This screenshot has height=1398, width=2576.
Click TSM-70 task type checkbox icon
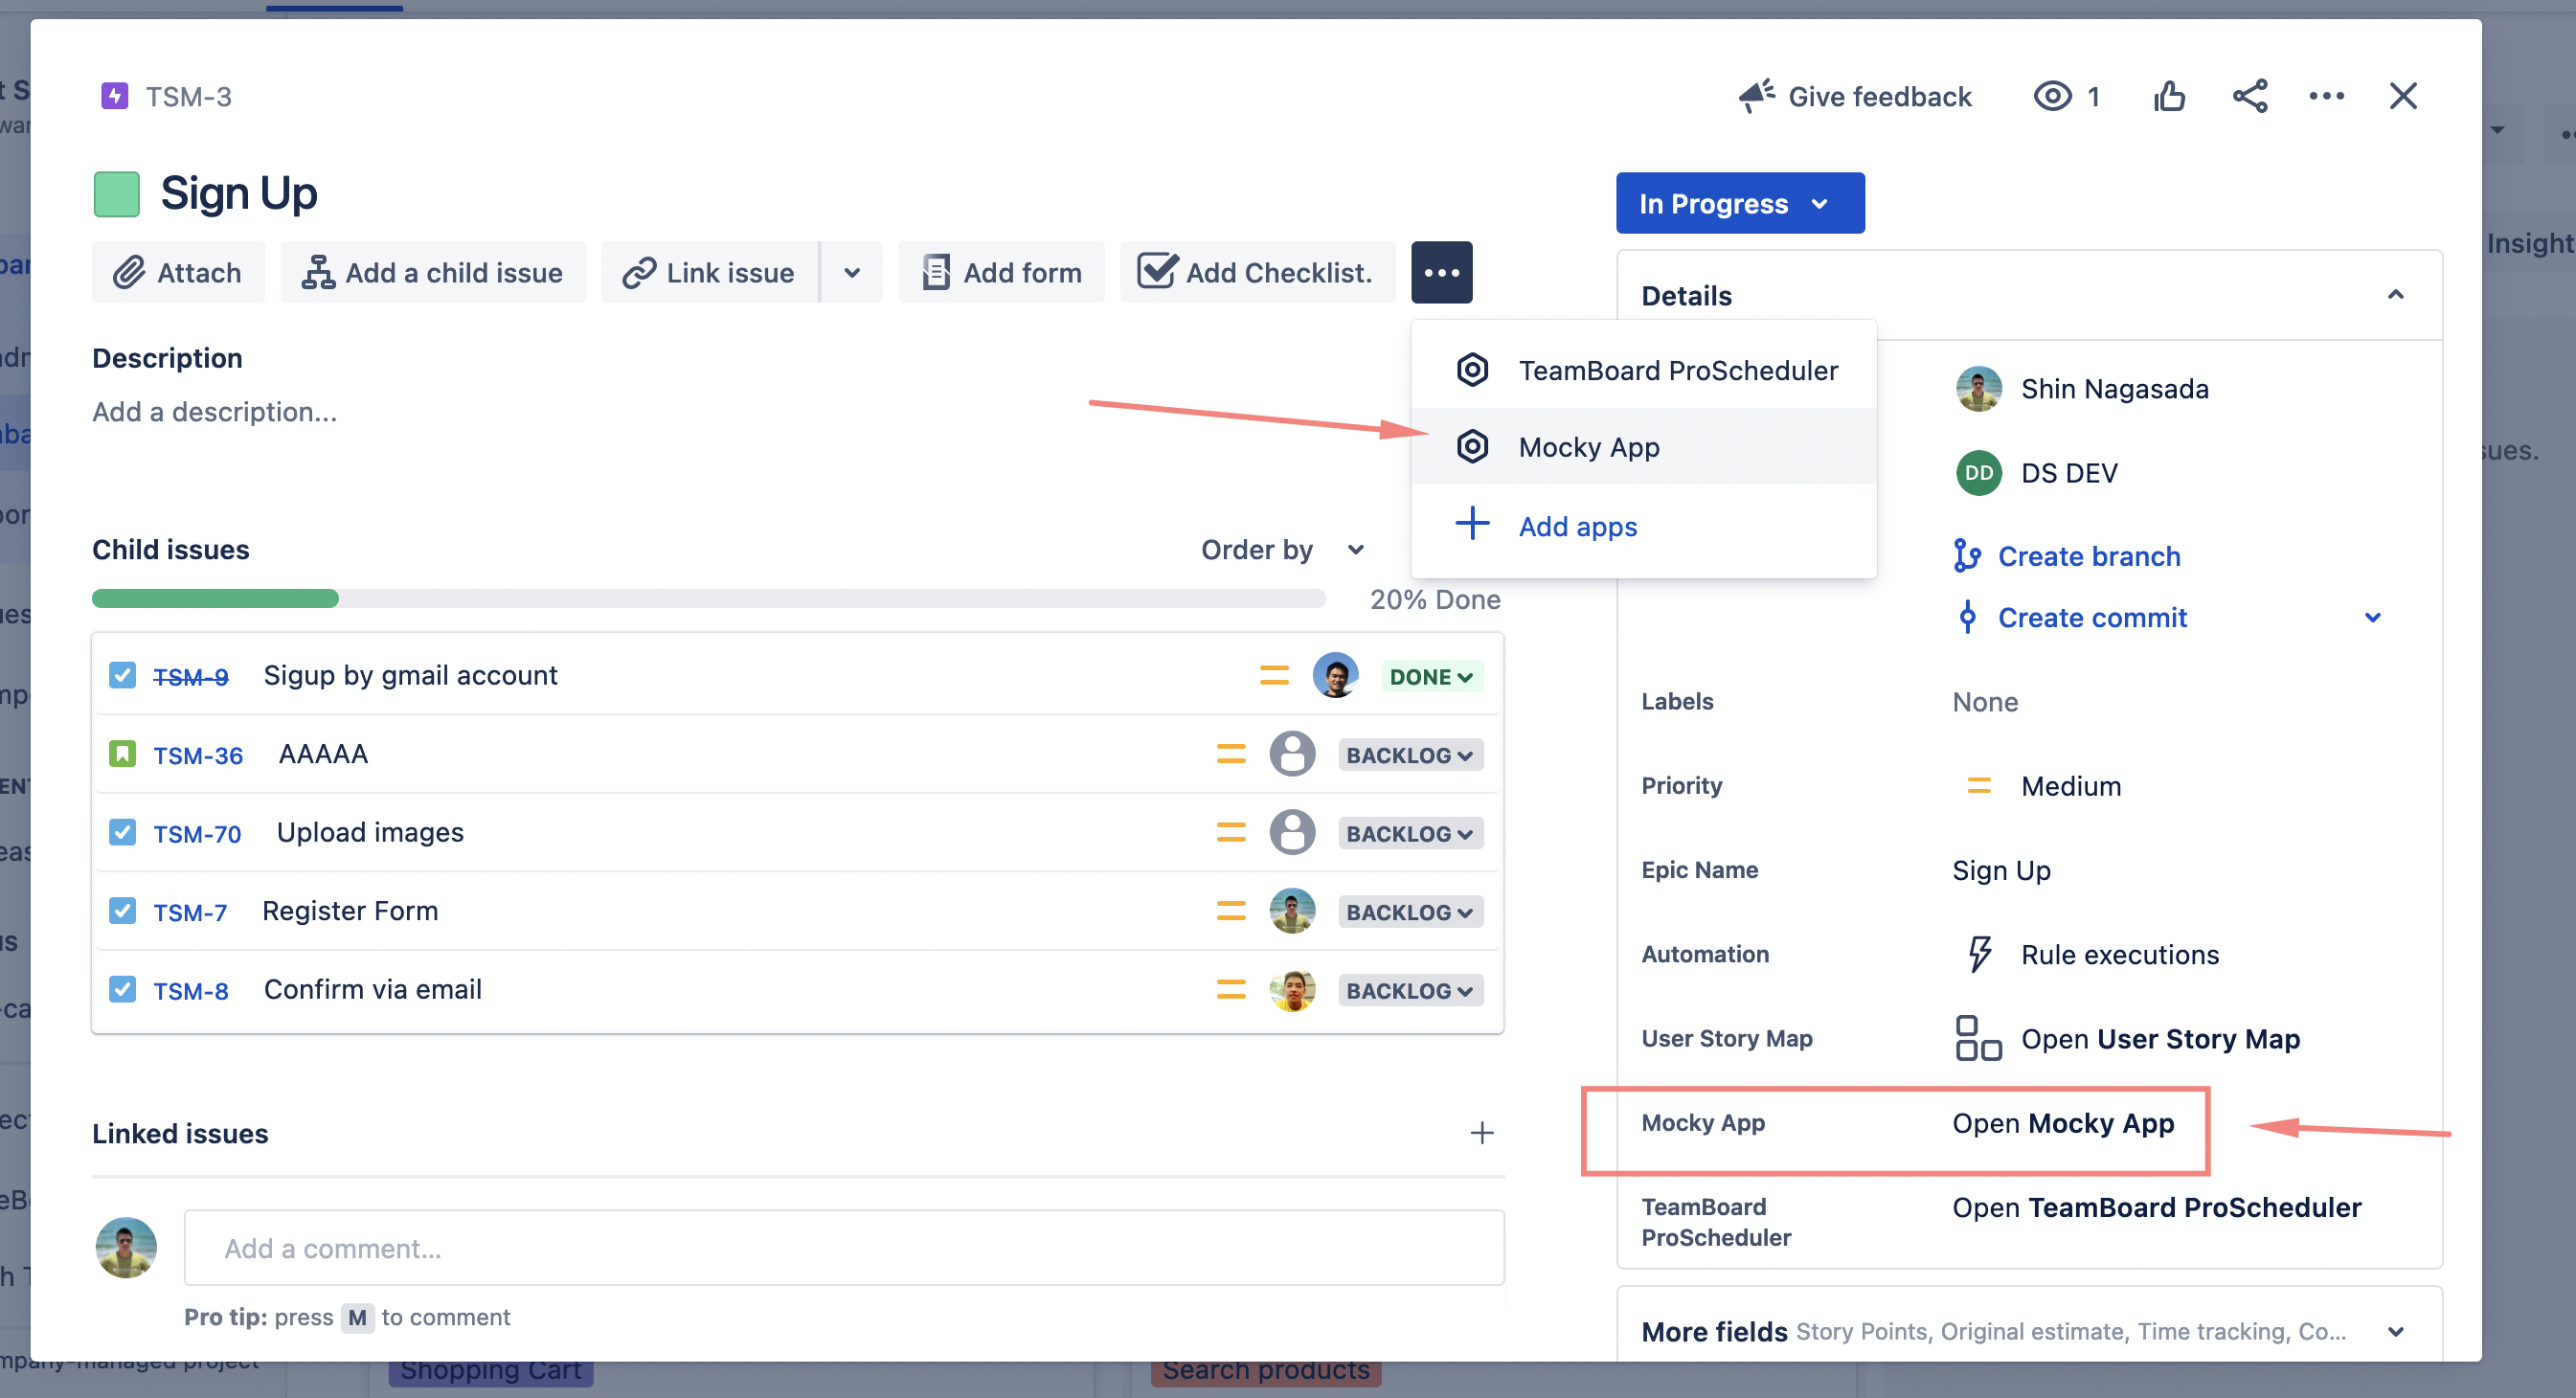122,832
